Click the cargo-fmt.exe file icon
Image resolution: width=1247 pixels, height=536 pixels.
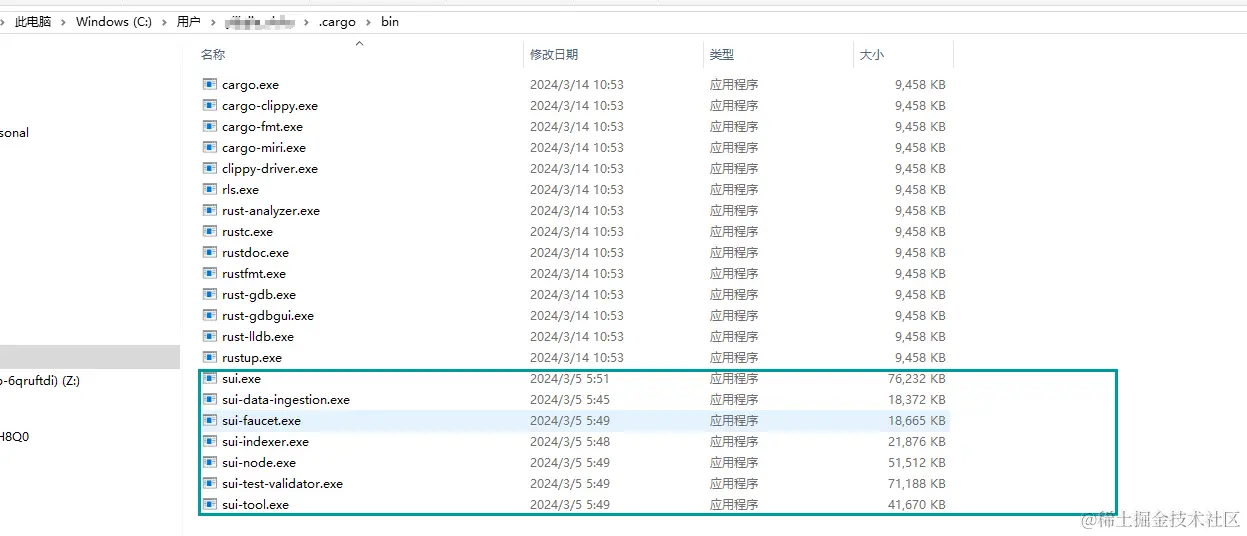coord(210,127)
